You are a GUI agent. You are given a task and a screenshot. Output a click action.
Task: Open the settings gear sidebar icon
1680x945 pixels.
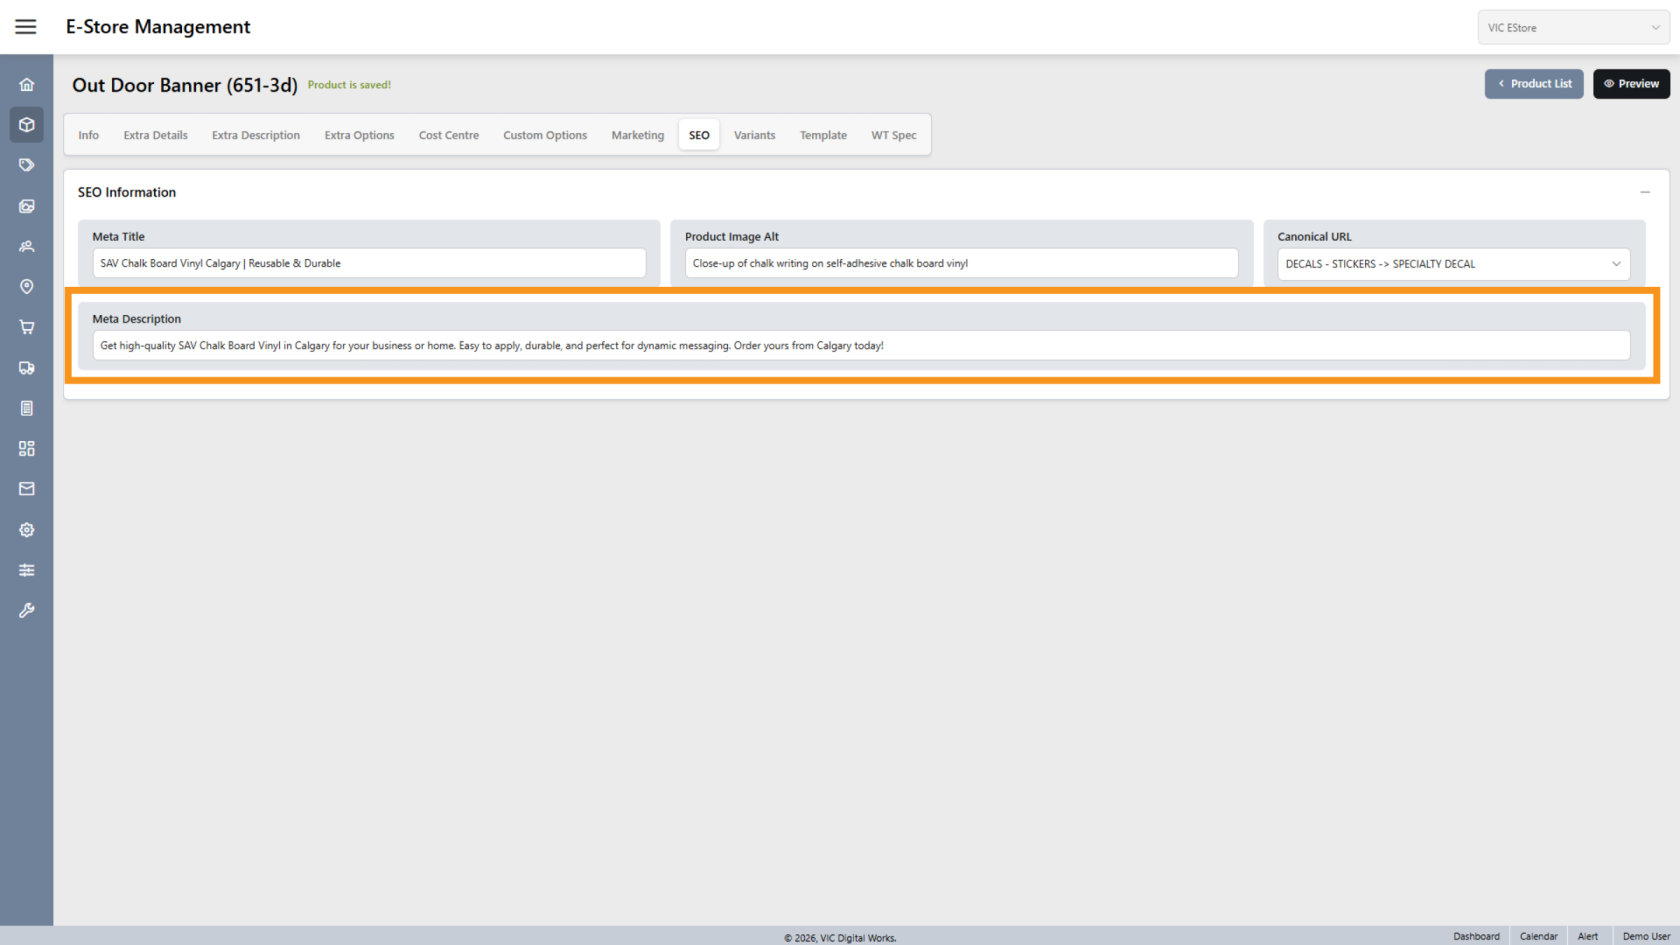pyautogui.click(x=27, y=530)
